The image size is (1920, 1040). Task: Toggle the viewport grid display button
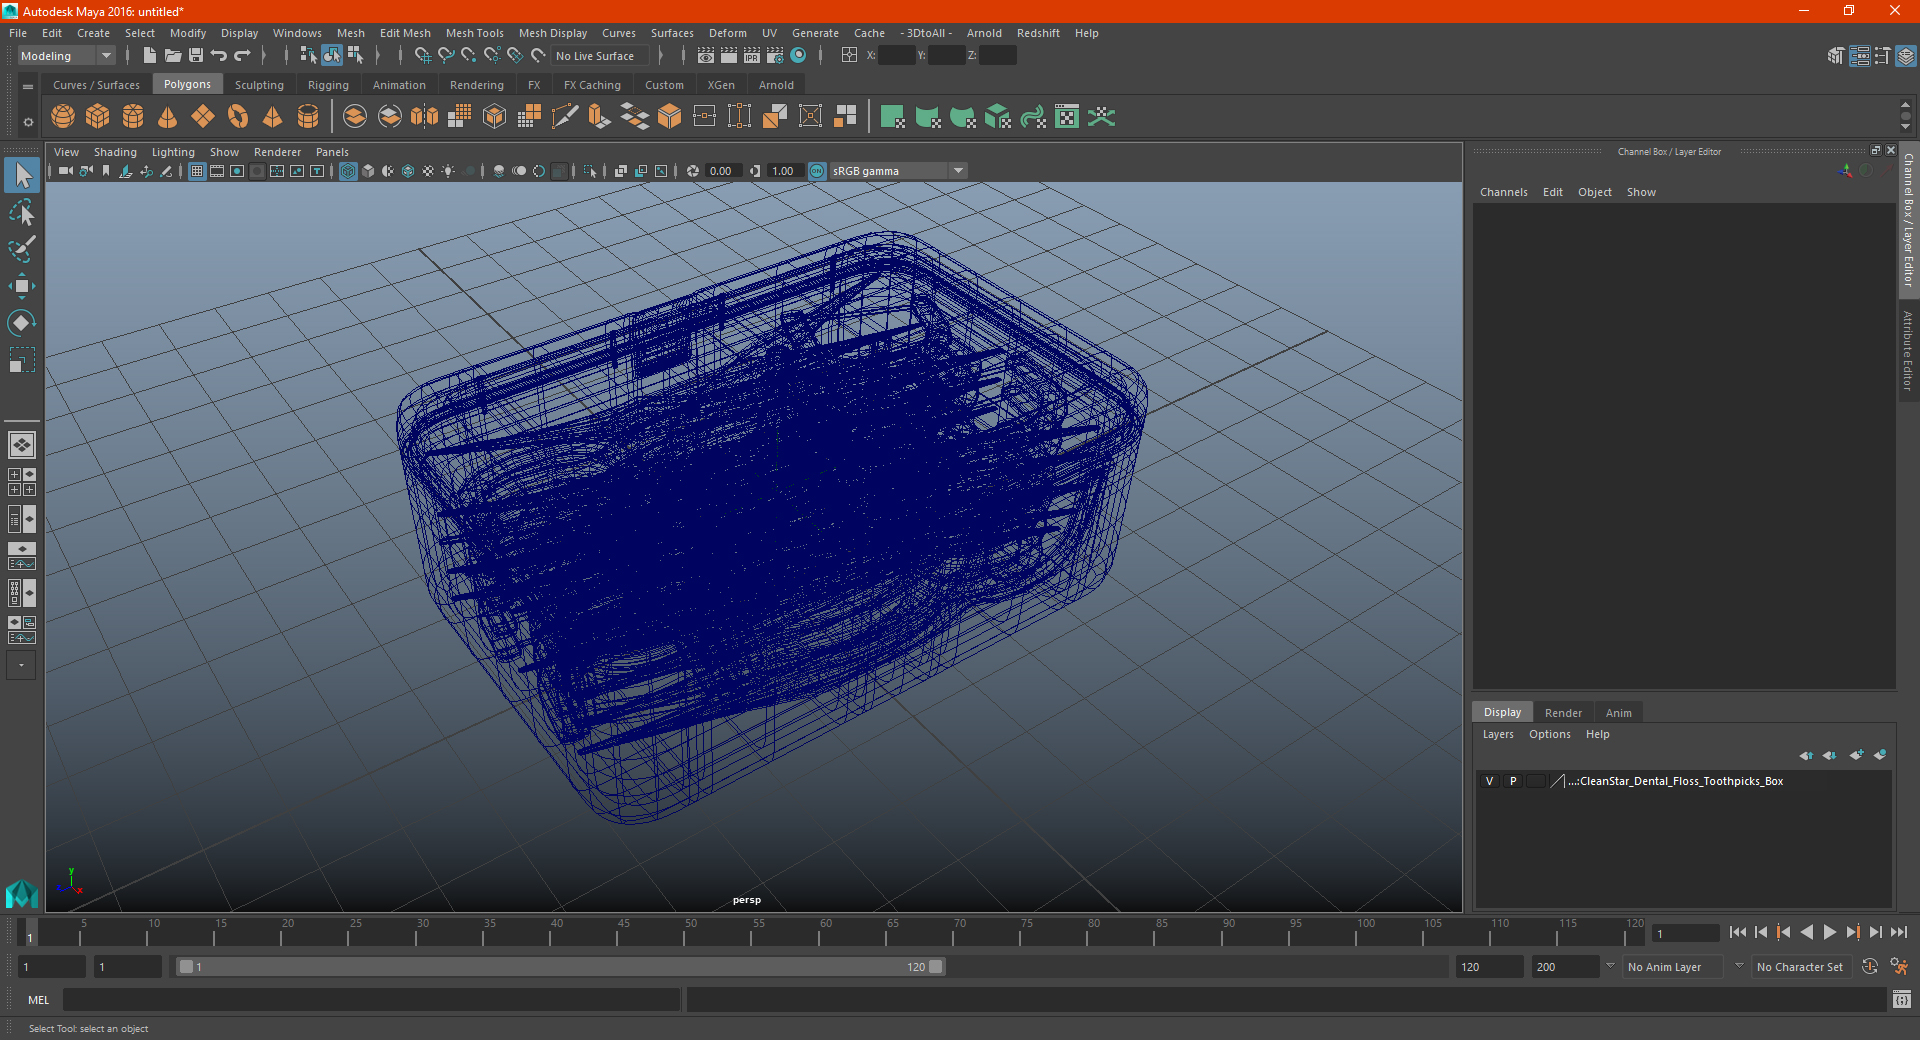pos(197,171)
